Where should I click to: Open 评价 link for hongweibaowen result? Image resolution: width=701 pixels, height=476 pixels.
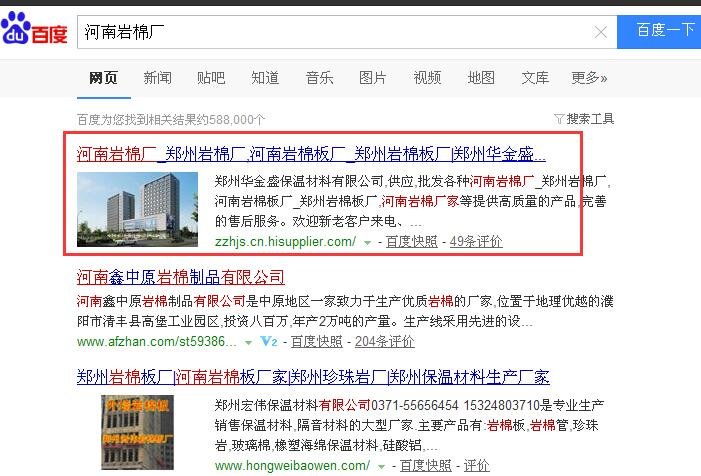pyautogui.click(x=477, y=466)
